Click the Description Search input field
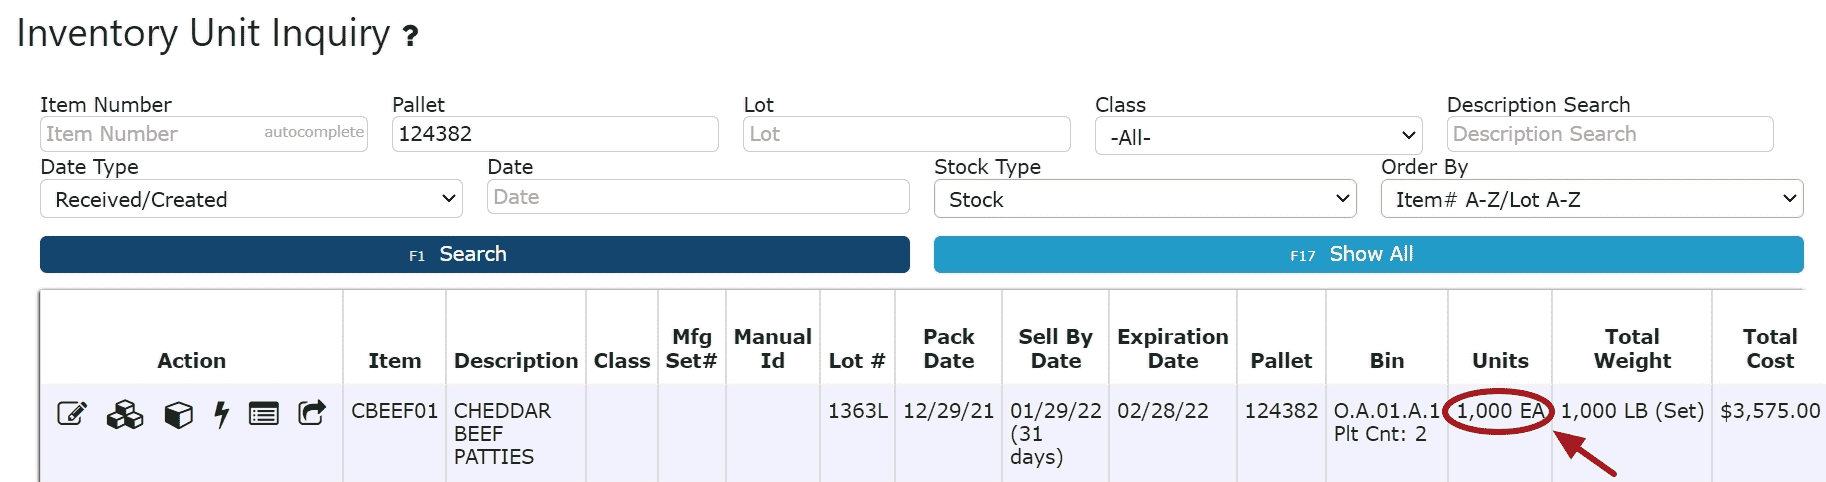1826x482 pixels. [1609, 134]
